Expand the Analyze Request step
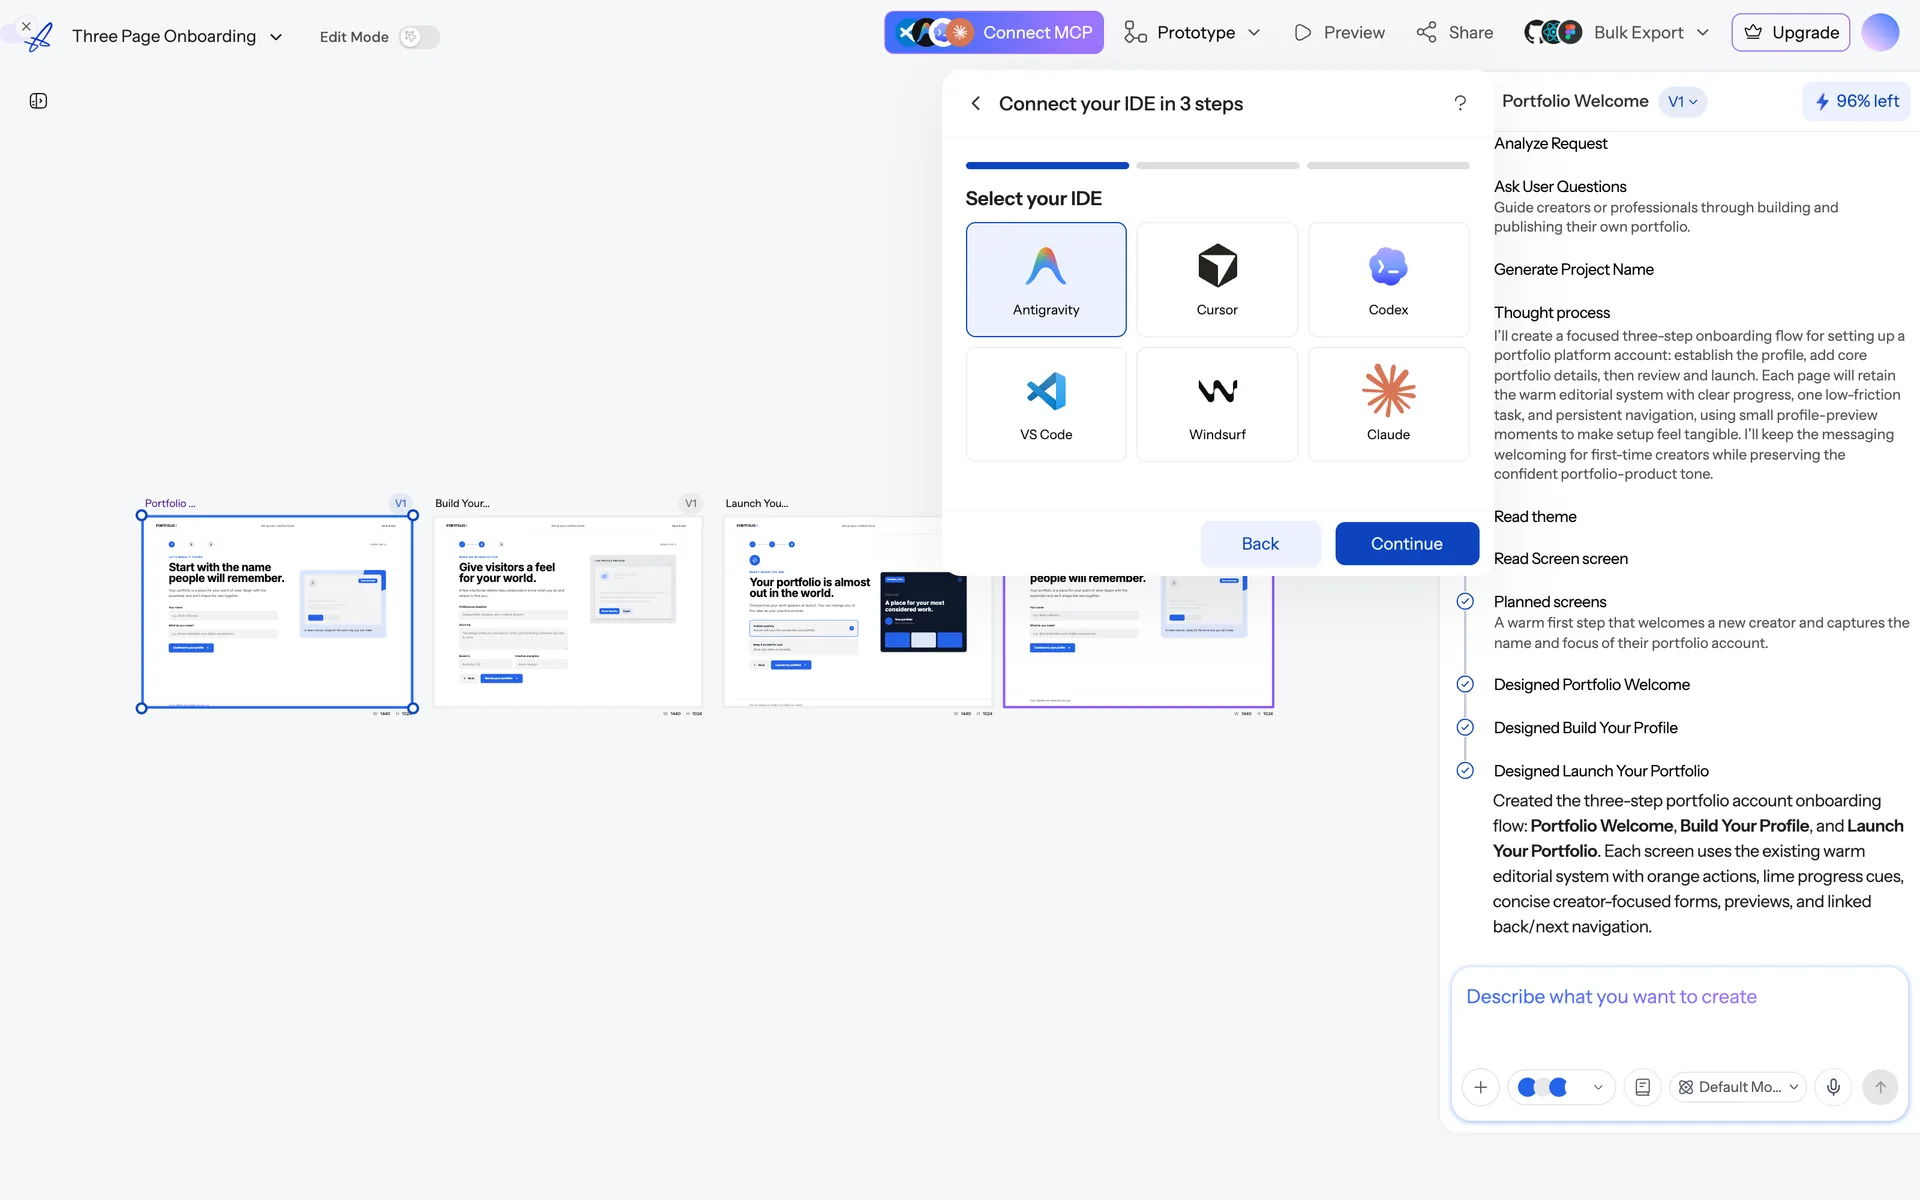 pyautogui.click(x=1550, y=143)
